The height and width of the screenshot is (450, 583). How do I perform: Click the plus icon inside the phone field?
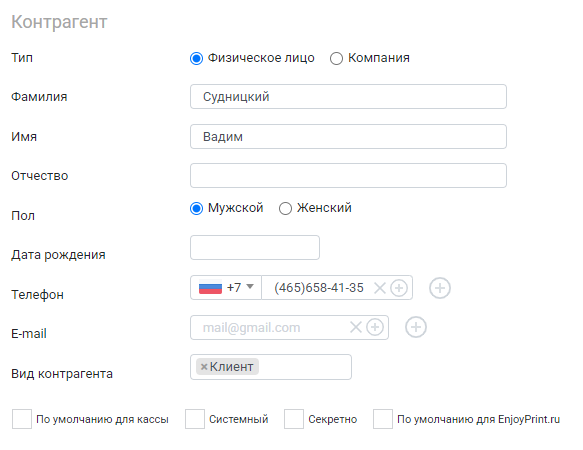click(x=399, y=288)
